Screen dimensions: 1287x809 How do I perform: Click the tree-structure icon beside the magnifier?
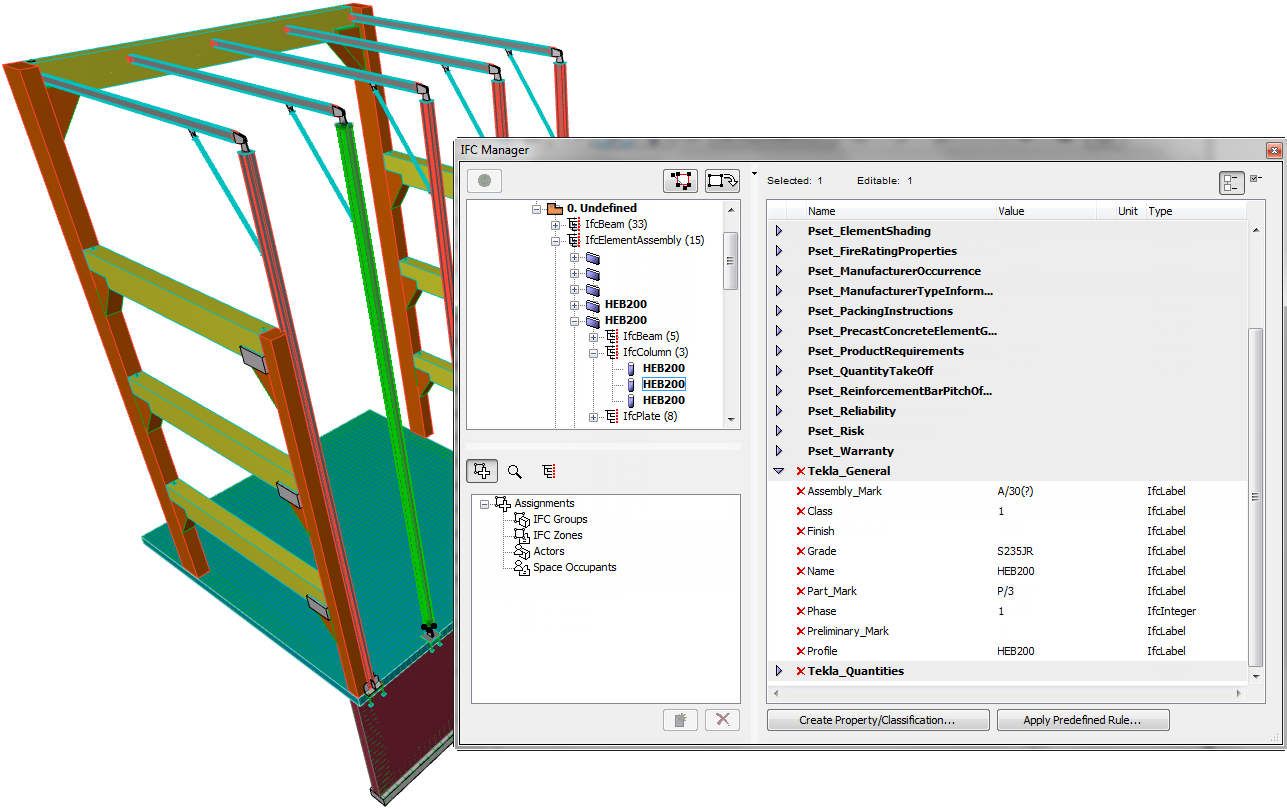coord(548,471)
